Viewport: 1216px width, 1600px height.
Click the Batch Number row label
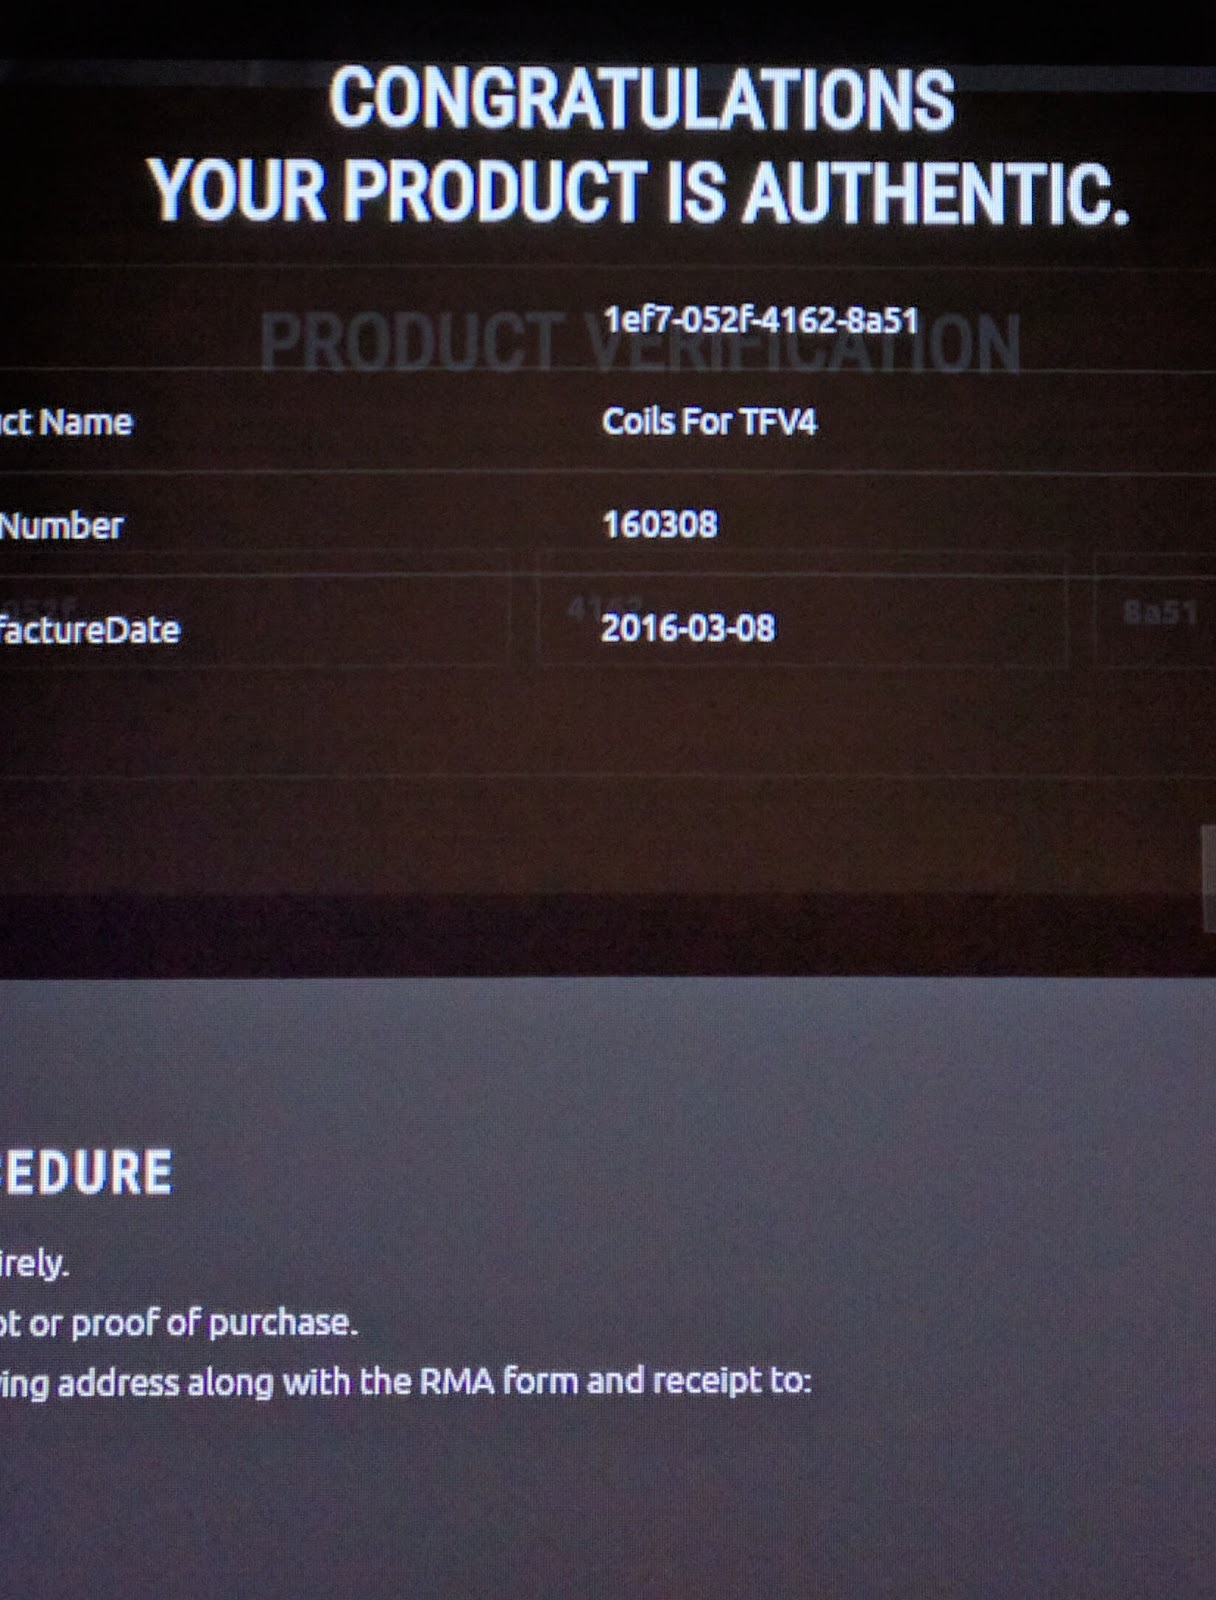coord(61,525)
